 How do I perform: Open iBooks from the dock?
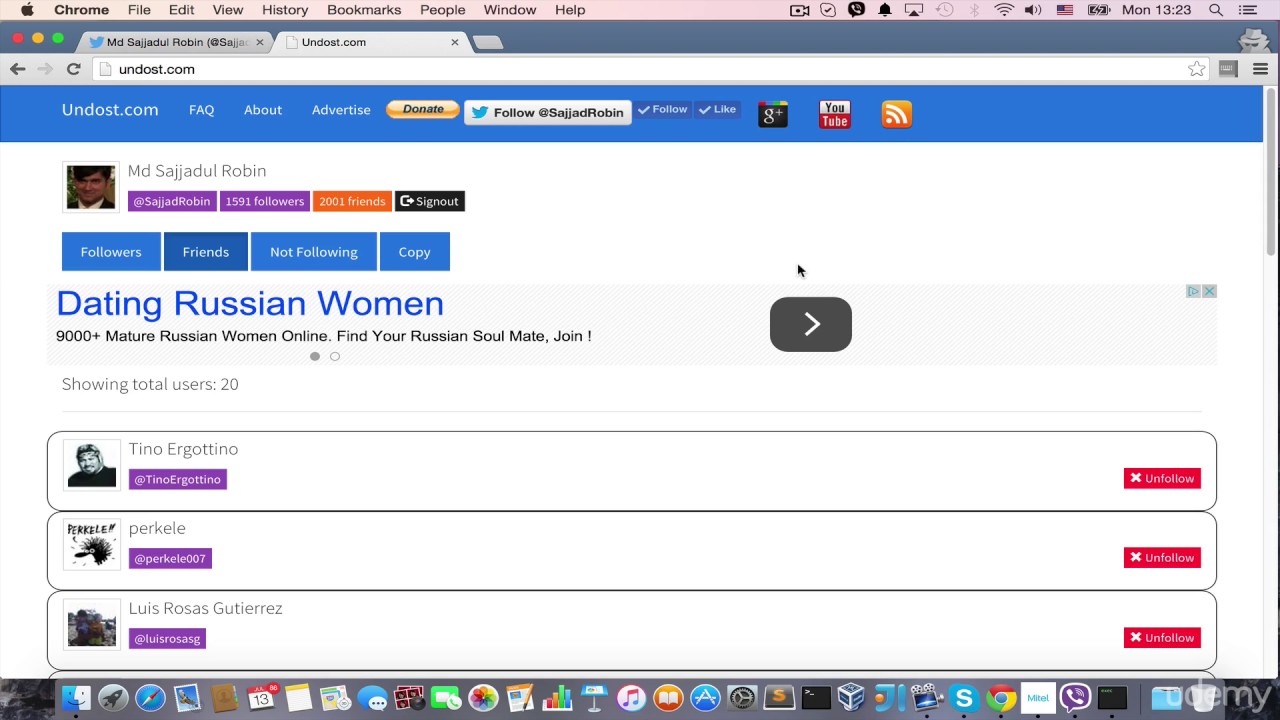668,697
